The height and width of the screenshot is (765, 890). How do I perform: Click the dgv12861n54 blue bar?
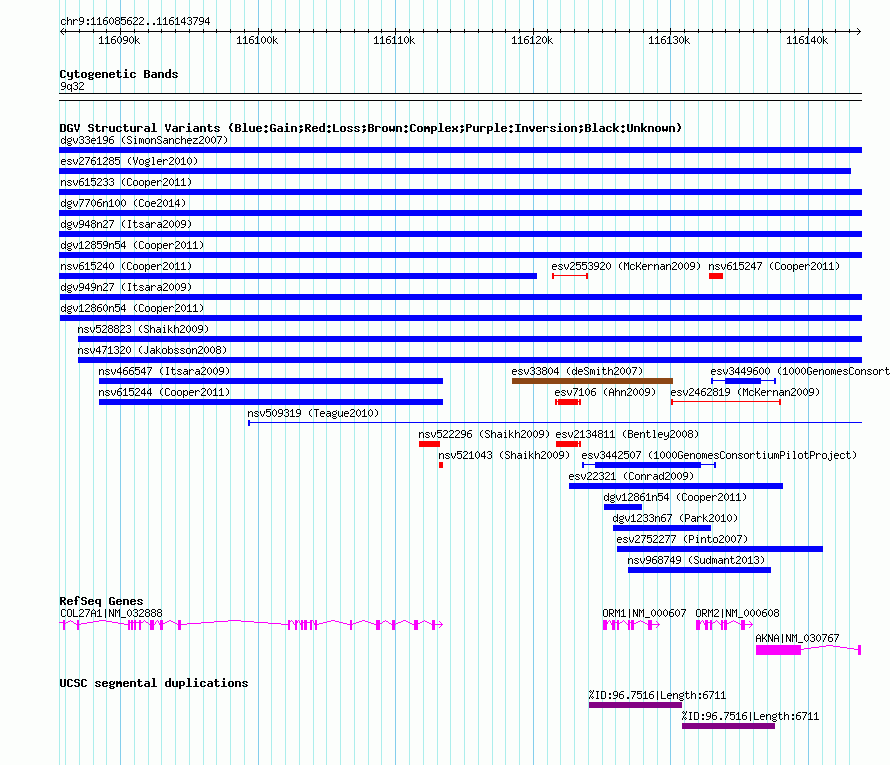point(623,507)
